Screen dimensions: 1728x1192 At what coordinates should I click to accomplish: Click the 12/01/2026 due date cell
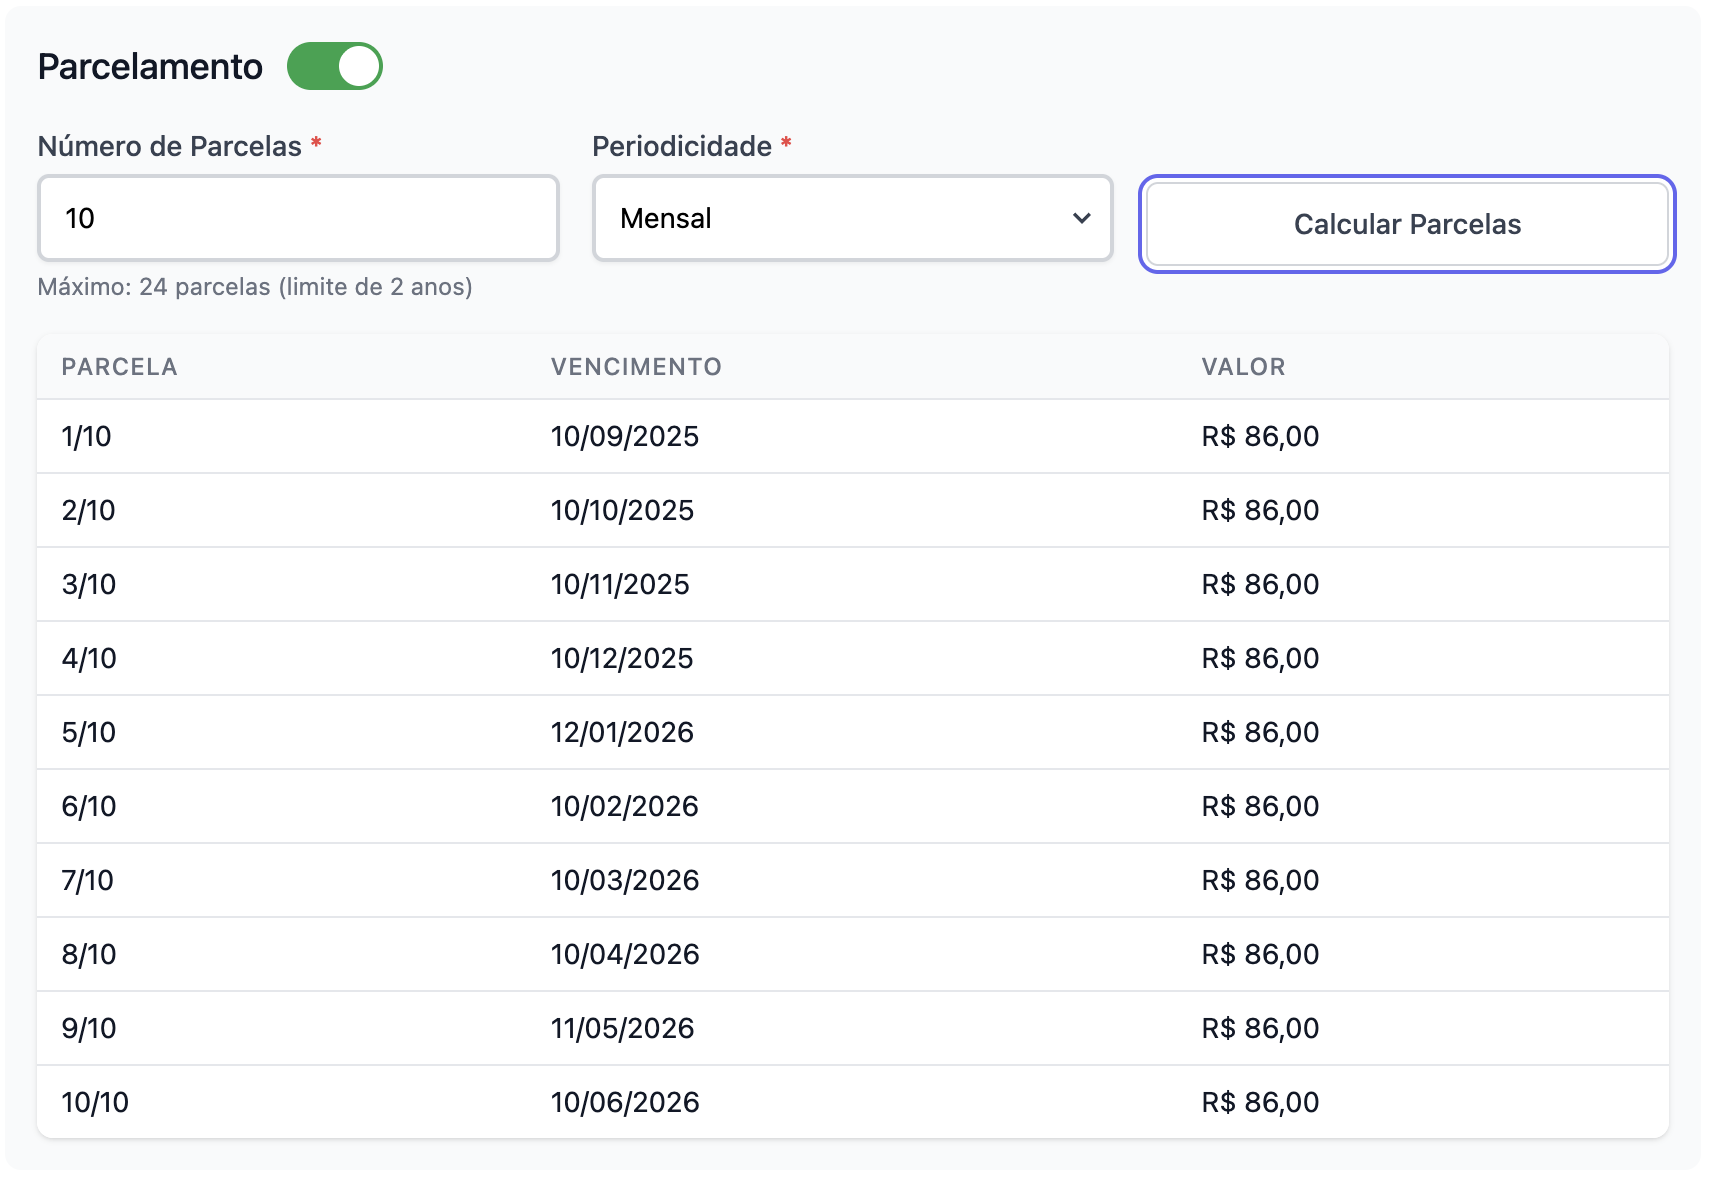pos(622,732)
